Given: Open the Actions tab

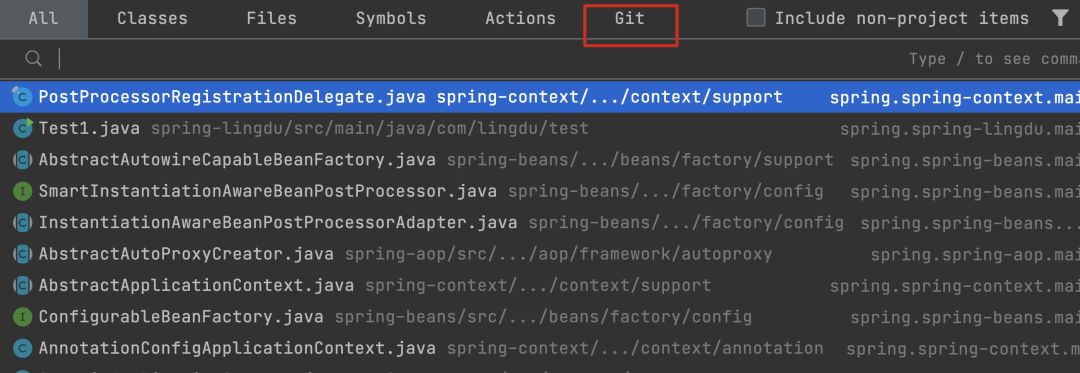Looking at the screenshot, I should coord(520,19).
